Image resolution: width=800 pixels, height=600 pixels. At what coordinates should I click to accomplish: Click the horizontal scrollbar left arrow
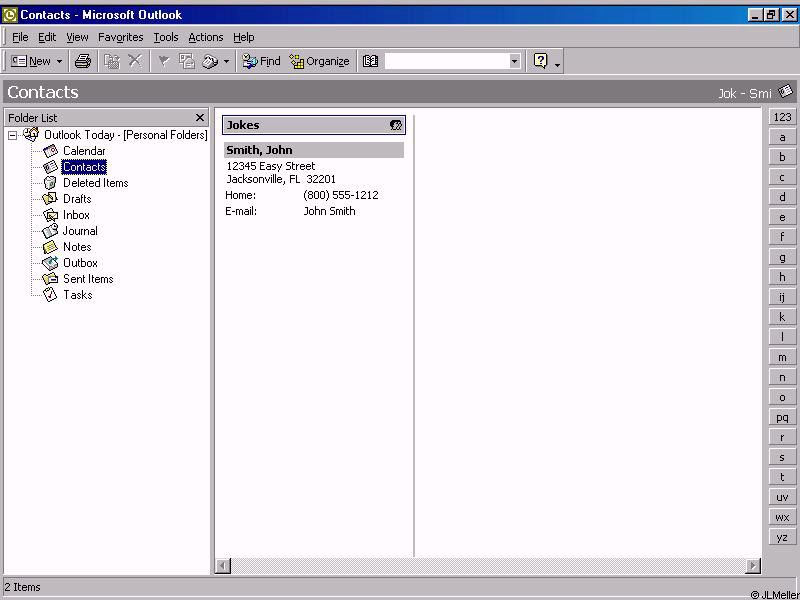coord(223,565)
